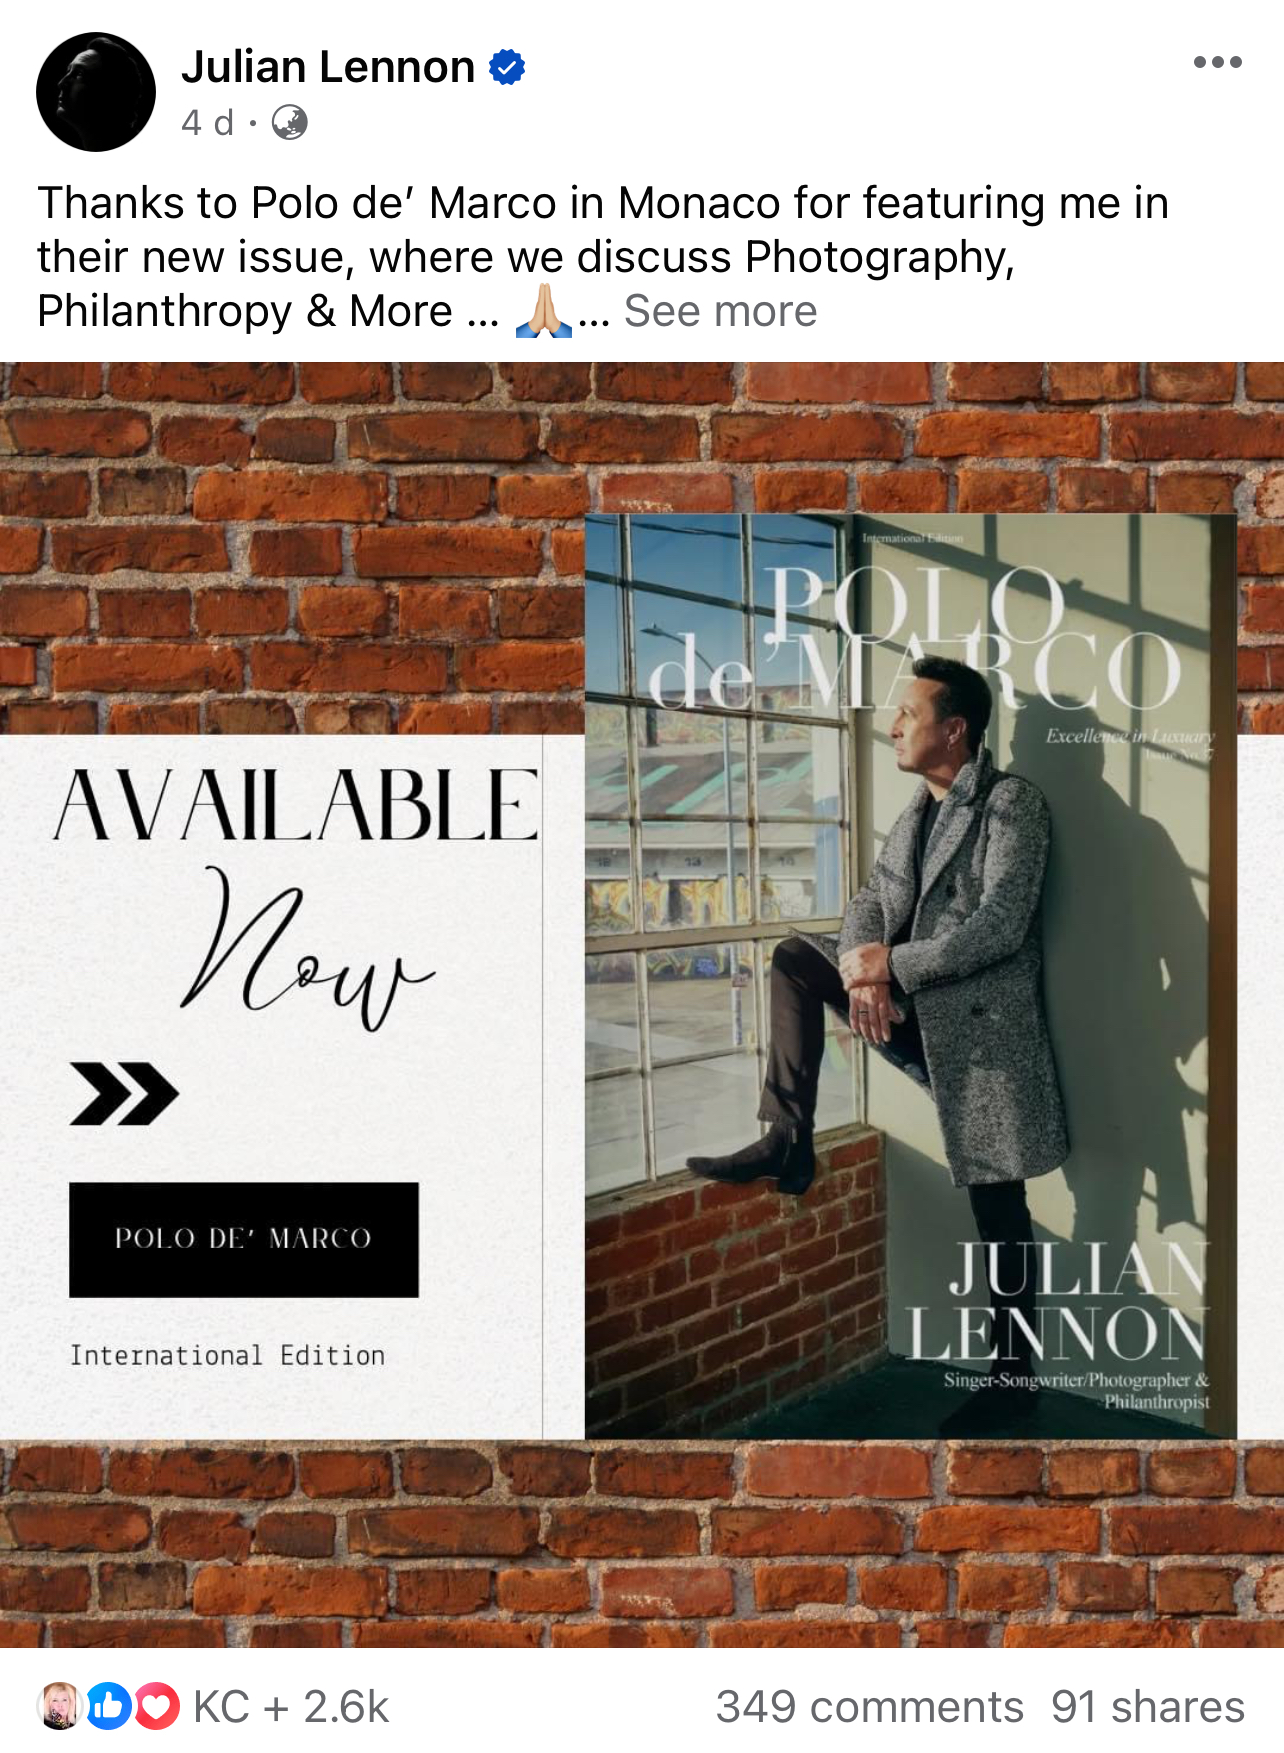Click the red heart Love reaction icon
This screenshot has width=1284, height=1753.
[156, 1706]
